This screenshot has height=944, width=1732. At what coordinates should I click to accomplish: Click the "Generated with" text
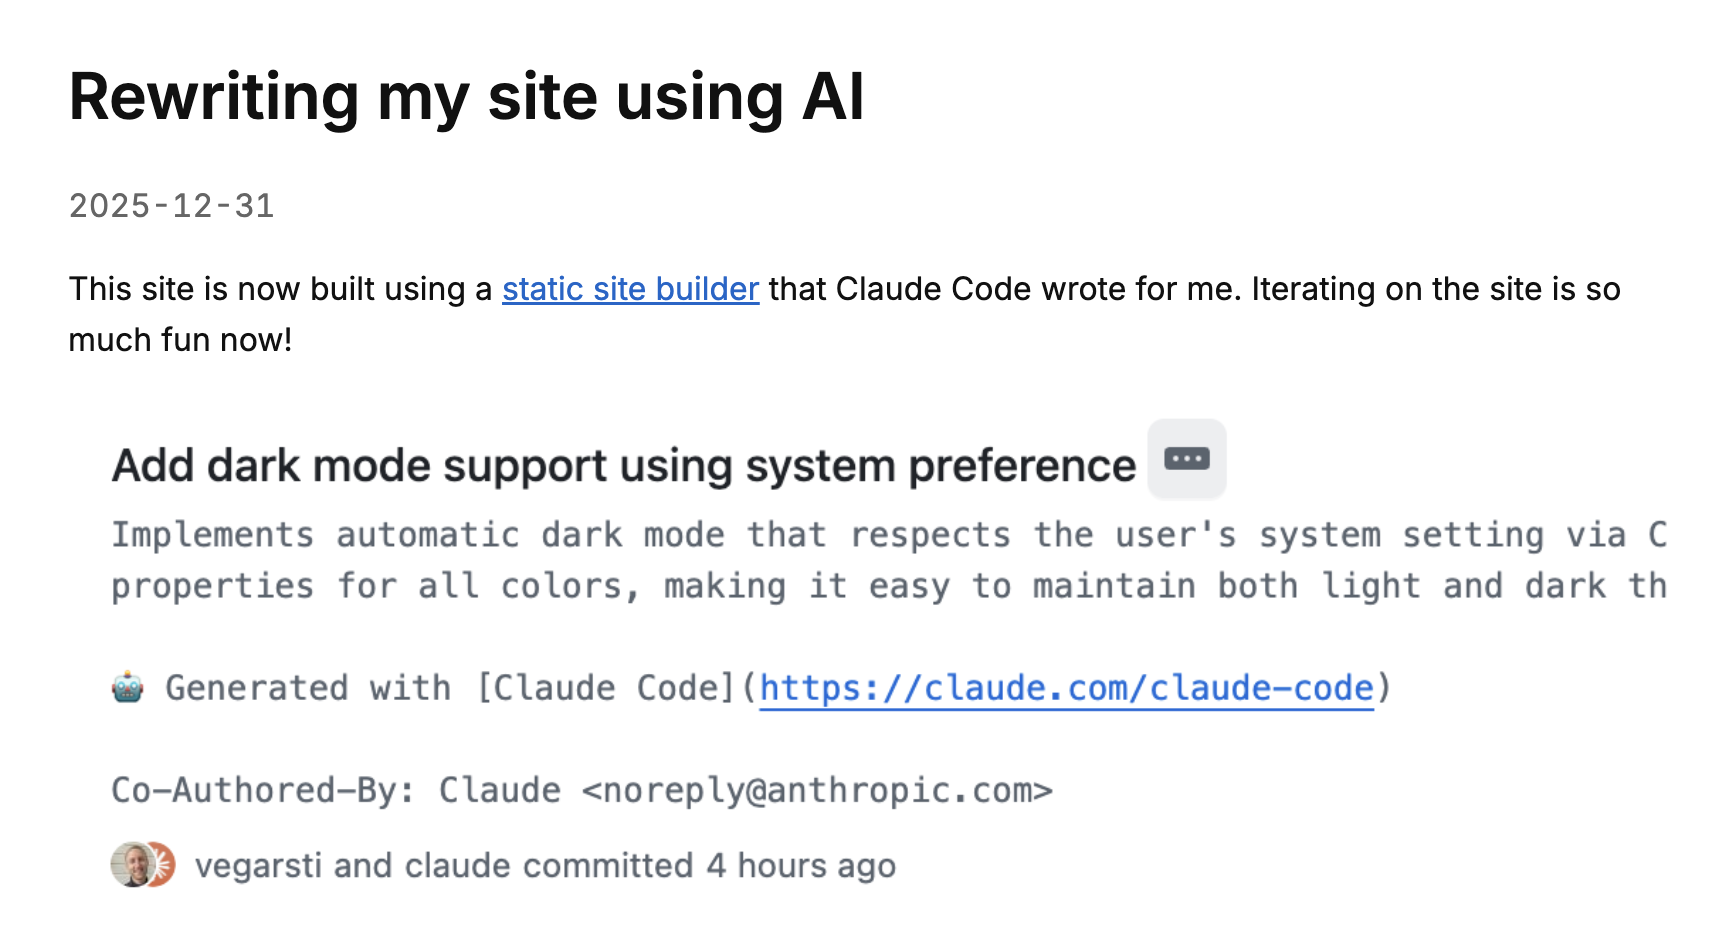(308, 688)
